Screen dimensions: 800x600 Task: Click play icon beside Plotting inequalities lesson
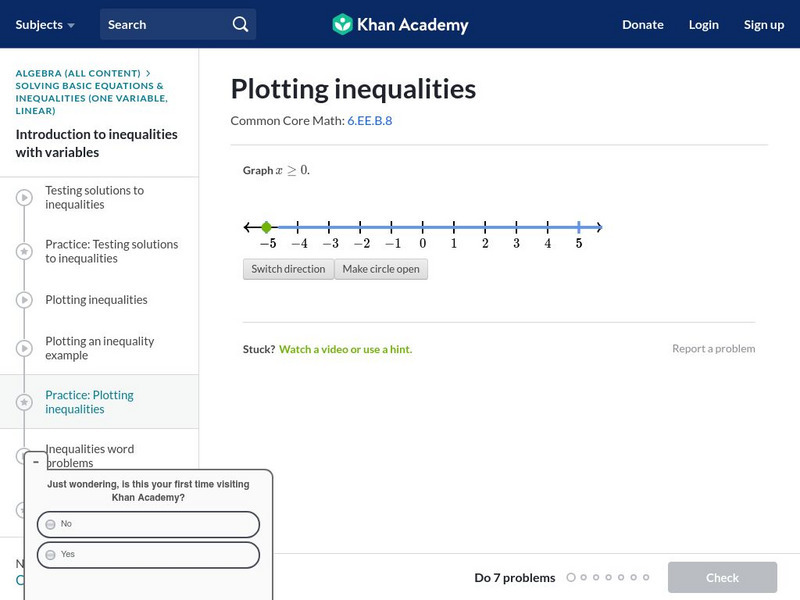24,300
